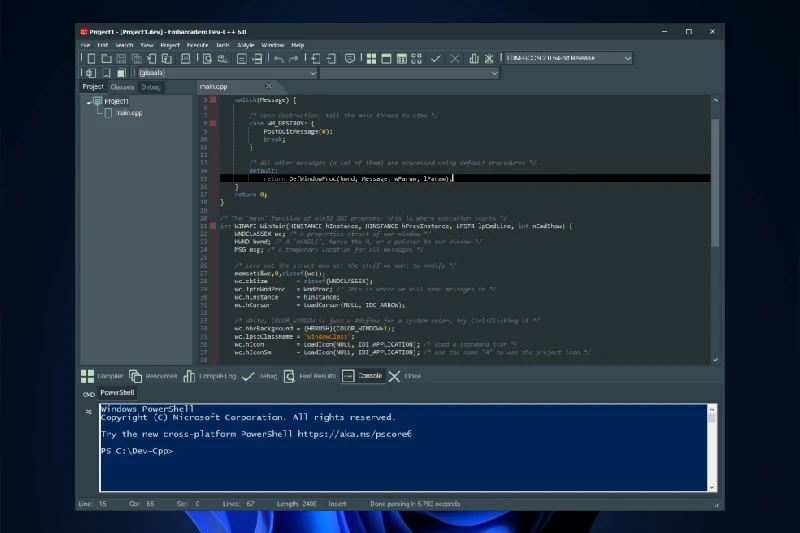Screen dimensions: 800x533
Task: Click the filled page icon after the bookmark icon
Action: 121,73
